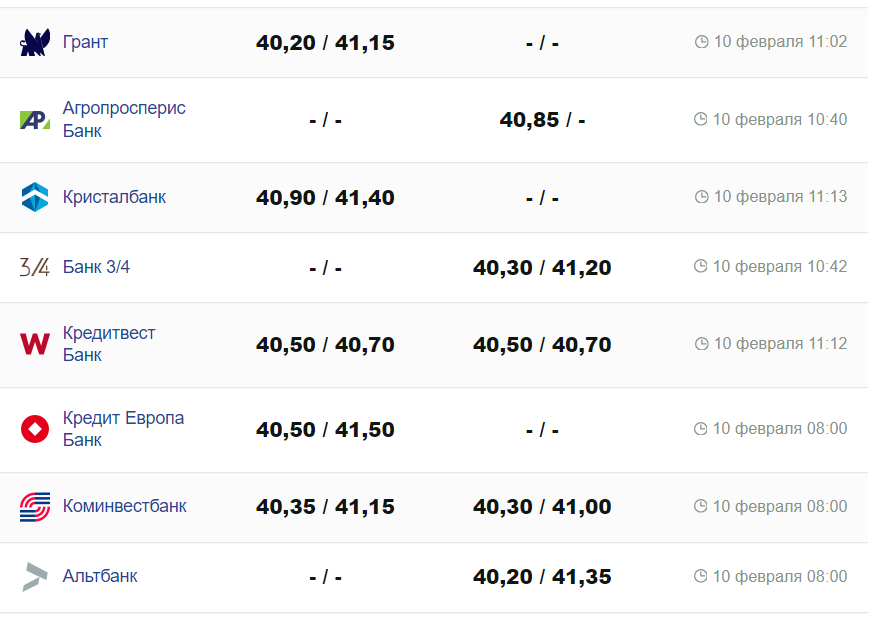Click the Кредит Европа Банк logo icon
This screenshot has height=618, width=879.
click(35, 429)
